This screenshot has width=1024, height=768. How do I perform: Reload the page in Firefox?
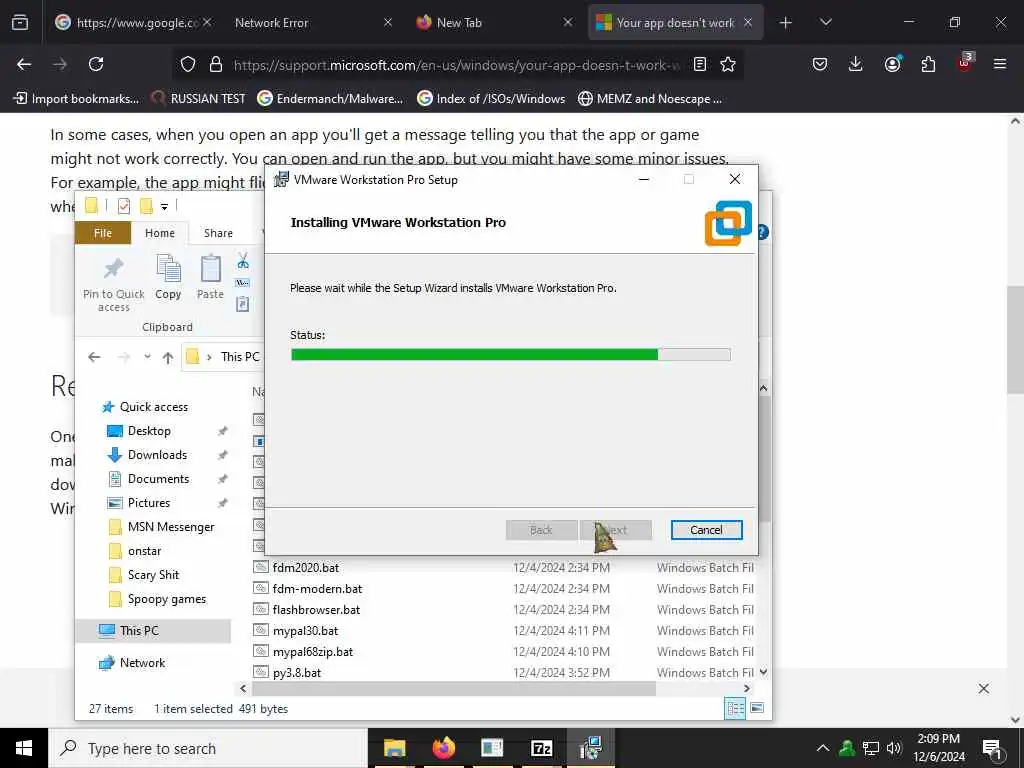pos(96,64)
